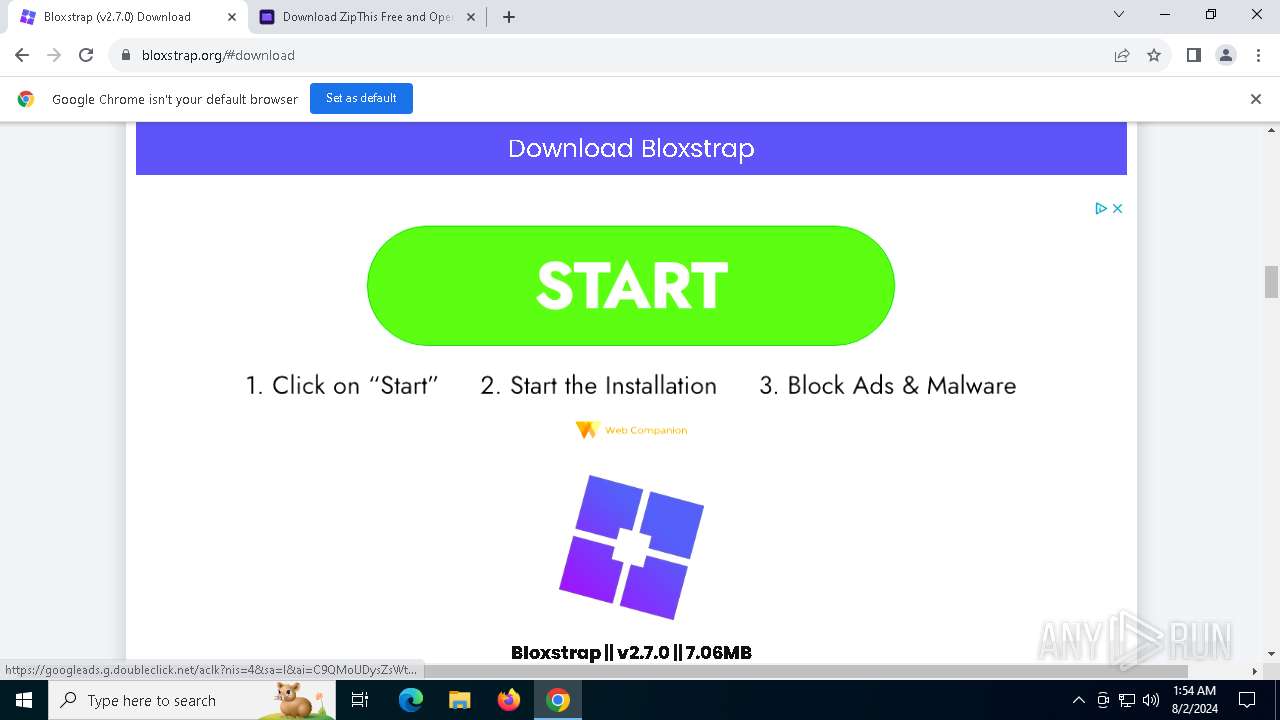Click the volume speaker tray icon
This screenshot has height=720, width=1280.
(1151, 700)
